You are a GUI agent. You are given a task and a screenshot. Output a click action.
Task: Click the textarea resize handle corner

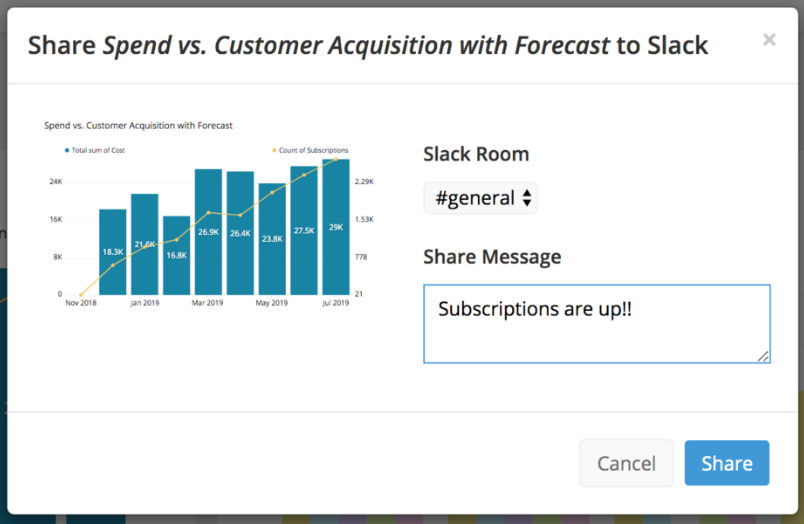[x=763, y=356]
